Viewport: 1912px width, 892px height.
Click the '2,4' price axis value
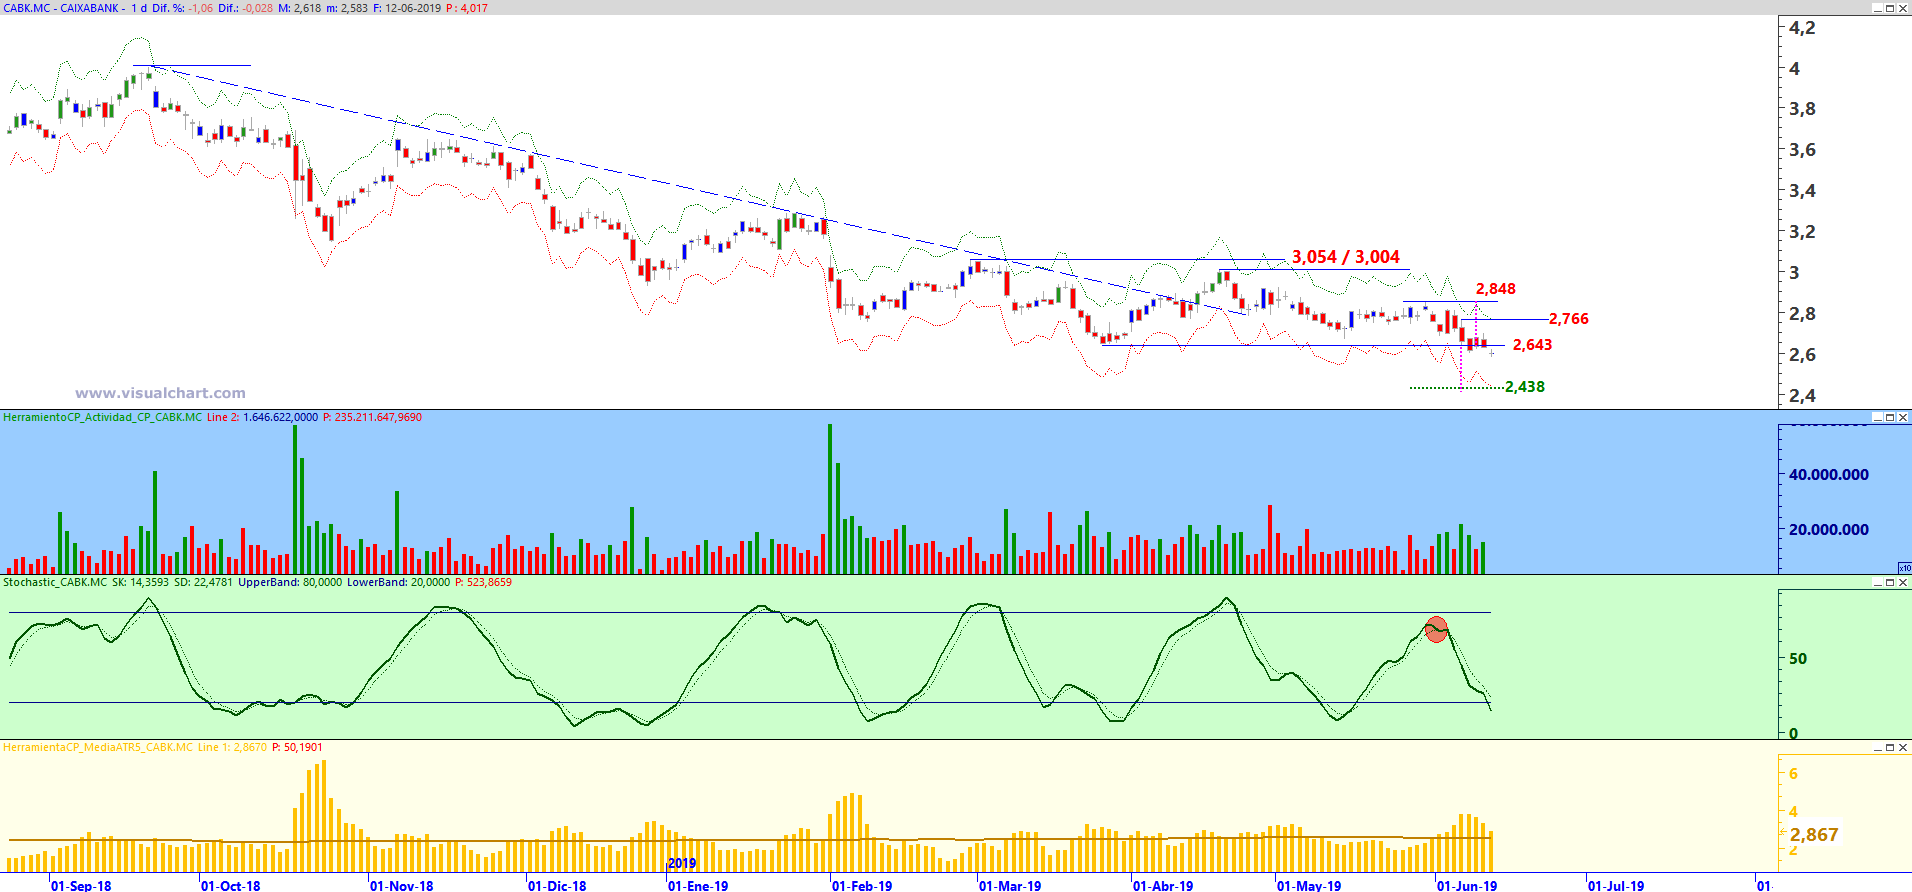coord(1802,396)
